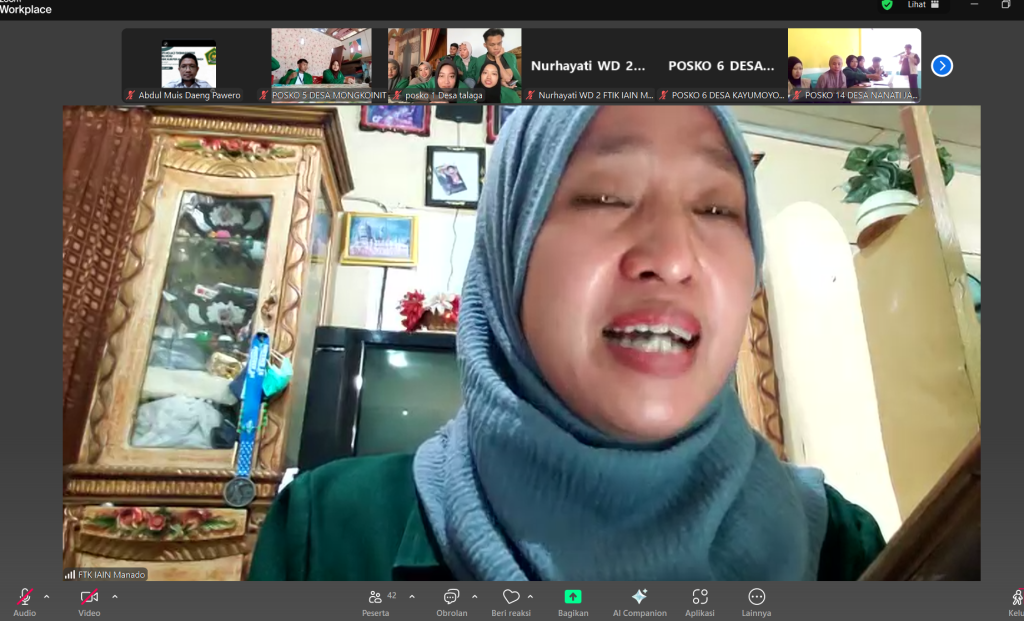Expand the arrow next to Obrolan
Screen dimensions: 1024x621
pos(474,597)
